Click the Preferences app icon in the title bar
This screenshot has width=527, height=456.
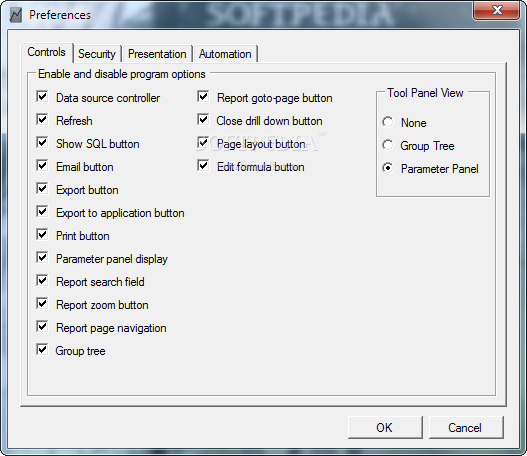[x=15, y=15]
